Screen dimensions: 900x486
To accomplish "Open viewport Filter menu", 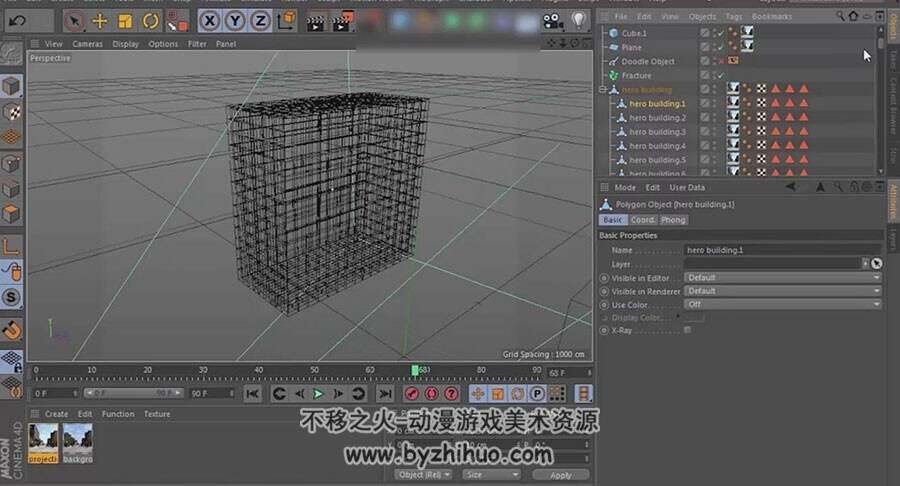I will click(x=197, y=44).
